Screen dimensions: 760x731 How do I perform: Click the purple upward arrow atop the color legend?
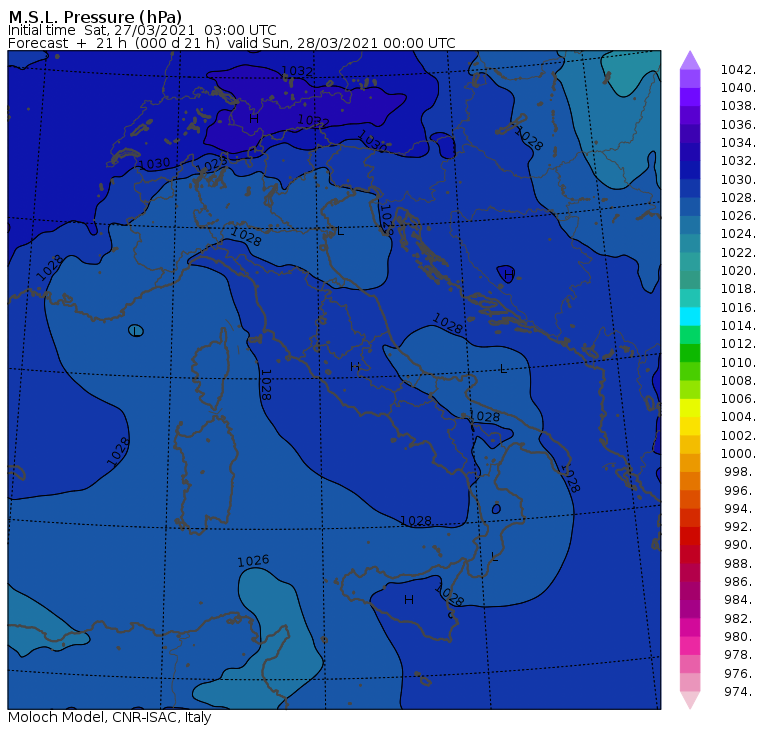690,61
